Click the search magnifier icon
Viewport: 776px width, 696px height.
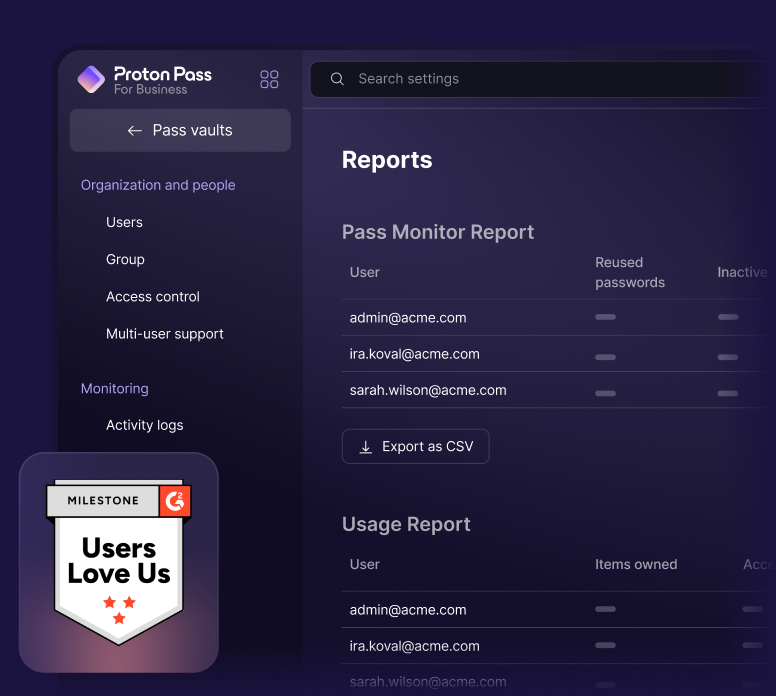coord(337,79)
